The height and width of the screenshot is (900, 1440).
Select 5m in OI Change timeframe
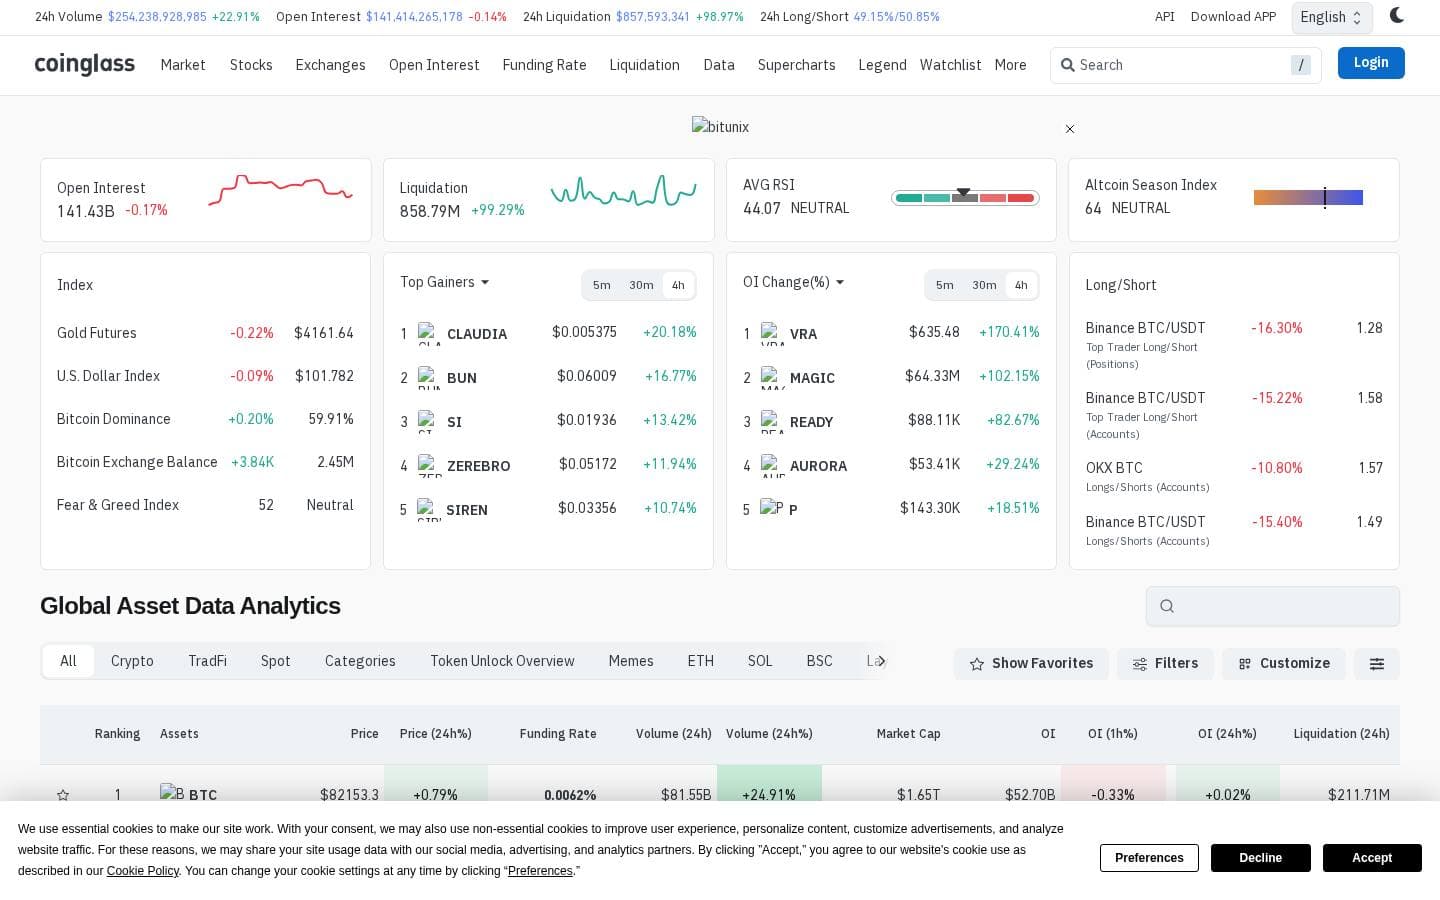coord(944,285)
